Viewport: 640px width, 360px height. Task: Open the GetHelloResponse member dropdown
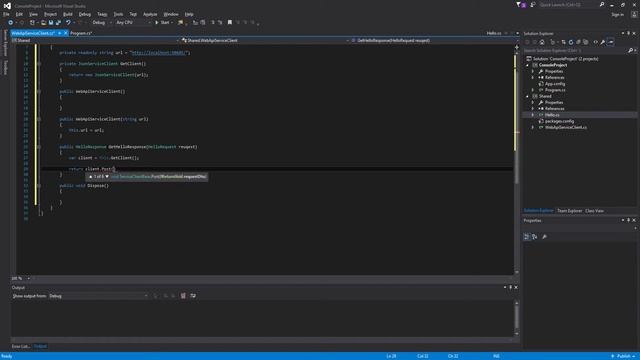click(x=434, y=40)
